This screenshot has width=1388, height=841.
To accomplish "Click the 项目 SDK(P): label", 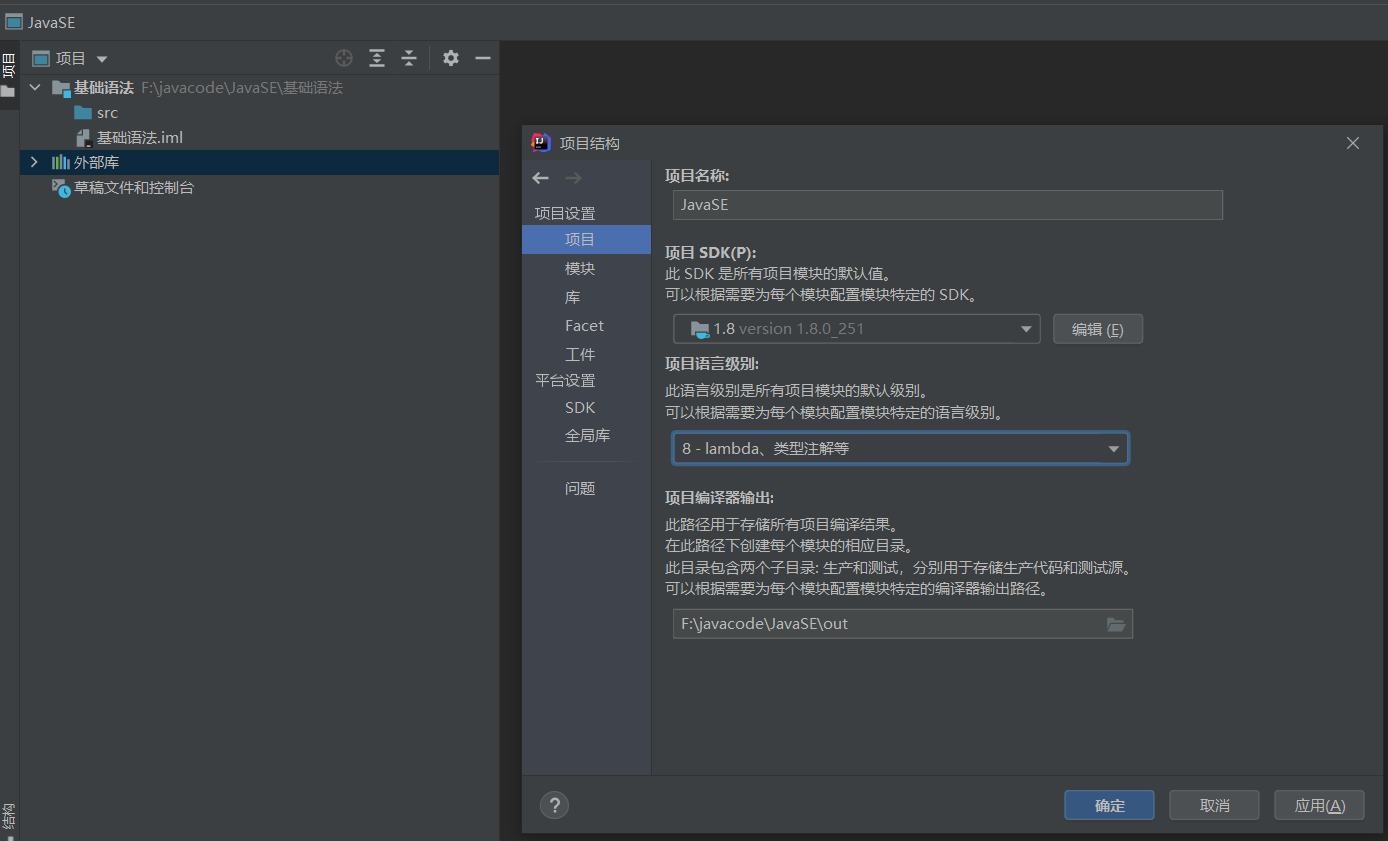I will pos(711,253).
